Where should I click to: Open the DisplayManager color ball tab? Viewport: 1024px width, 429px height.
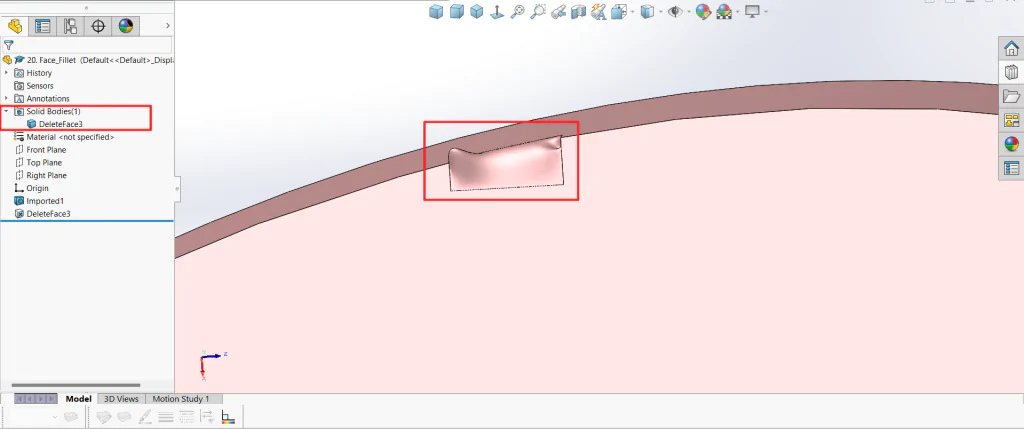tap(125, 26)
